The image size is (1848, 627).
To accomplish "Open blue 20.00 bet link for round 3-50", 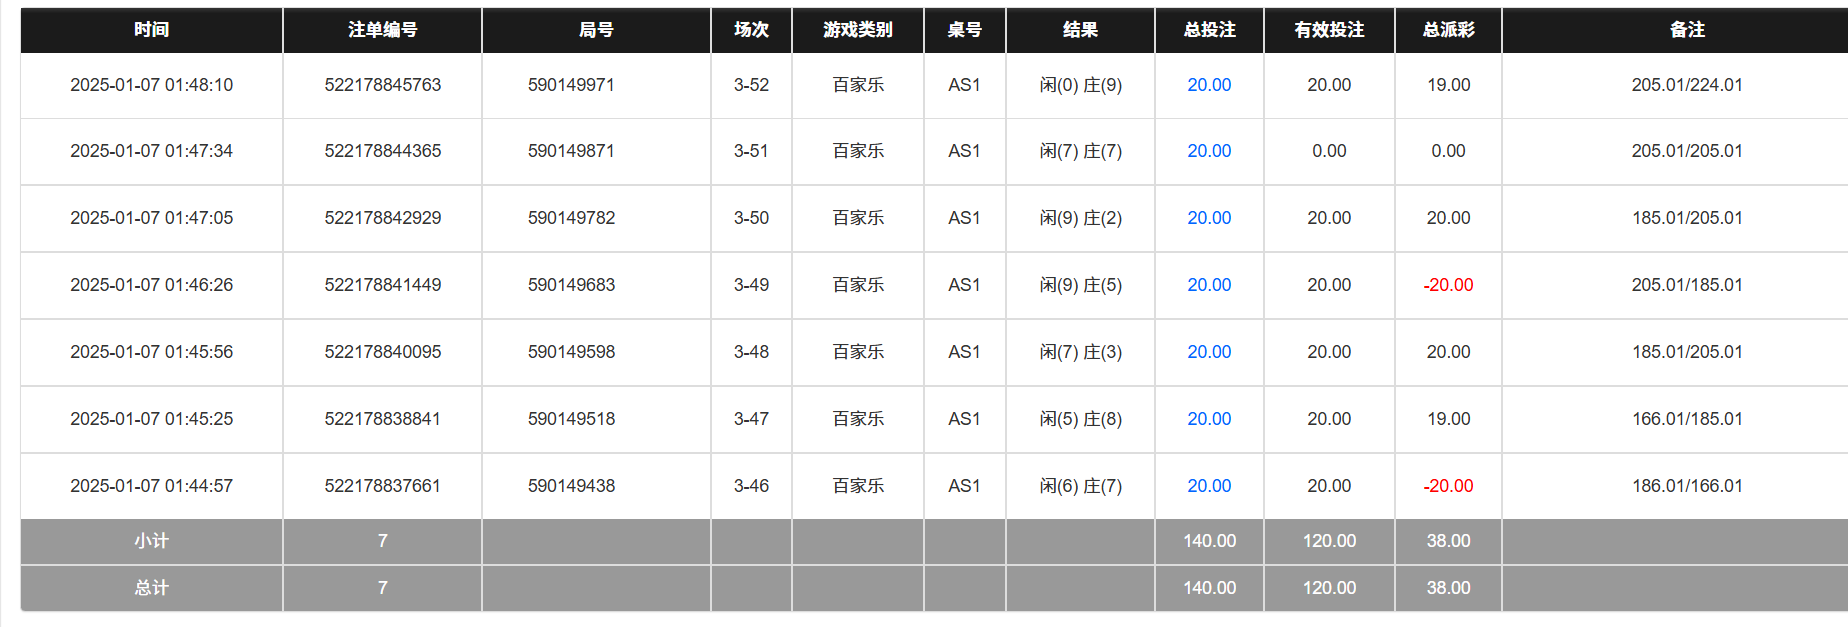I will point(1209,218).
